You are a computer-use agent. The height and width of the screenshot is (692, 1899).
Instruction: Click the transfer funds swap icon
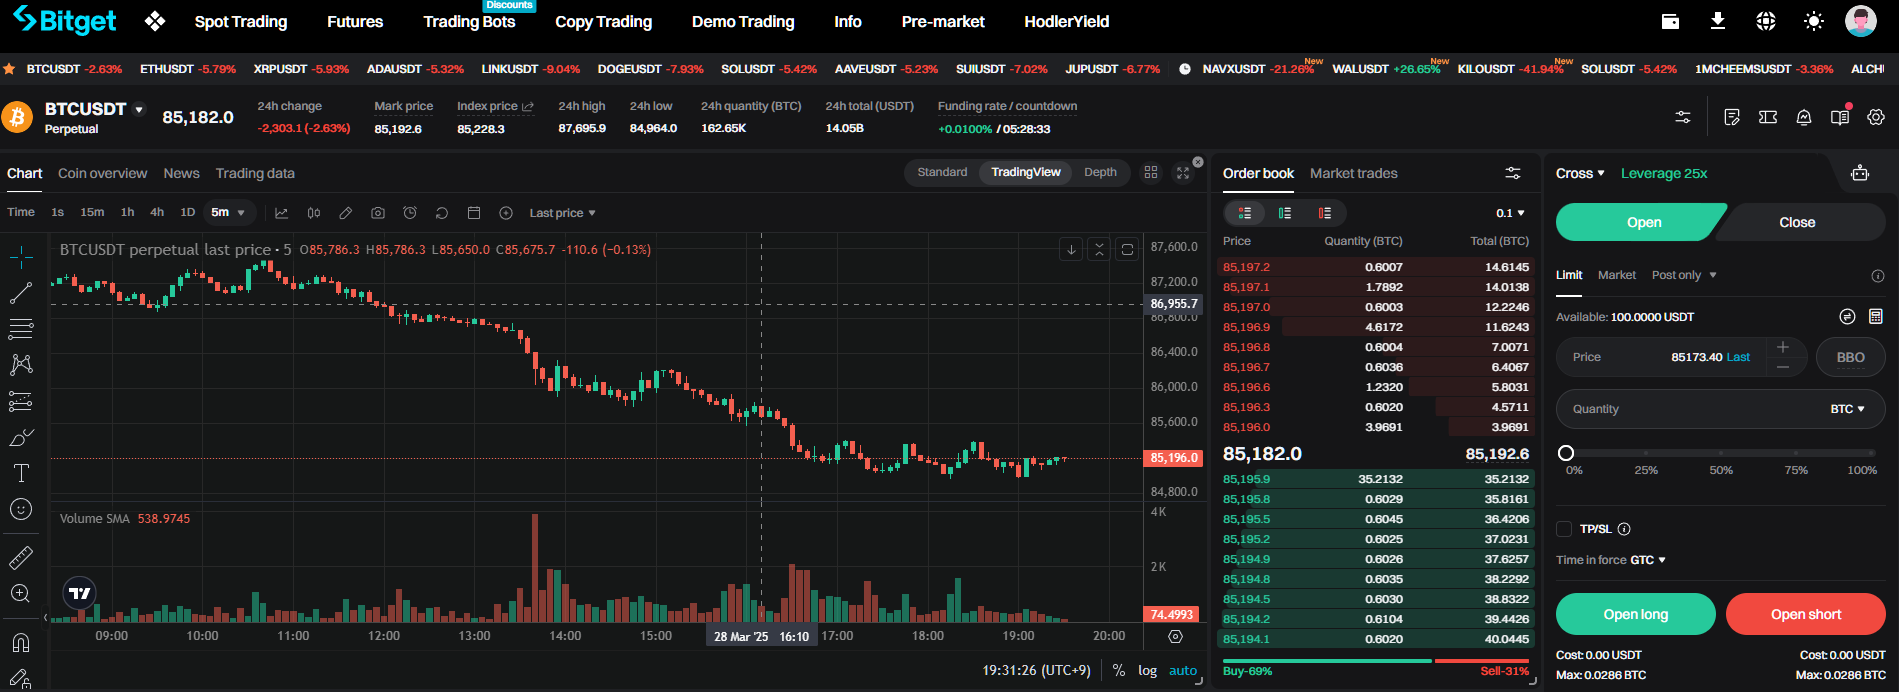tap(1847, 317)
